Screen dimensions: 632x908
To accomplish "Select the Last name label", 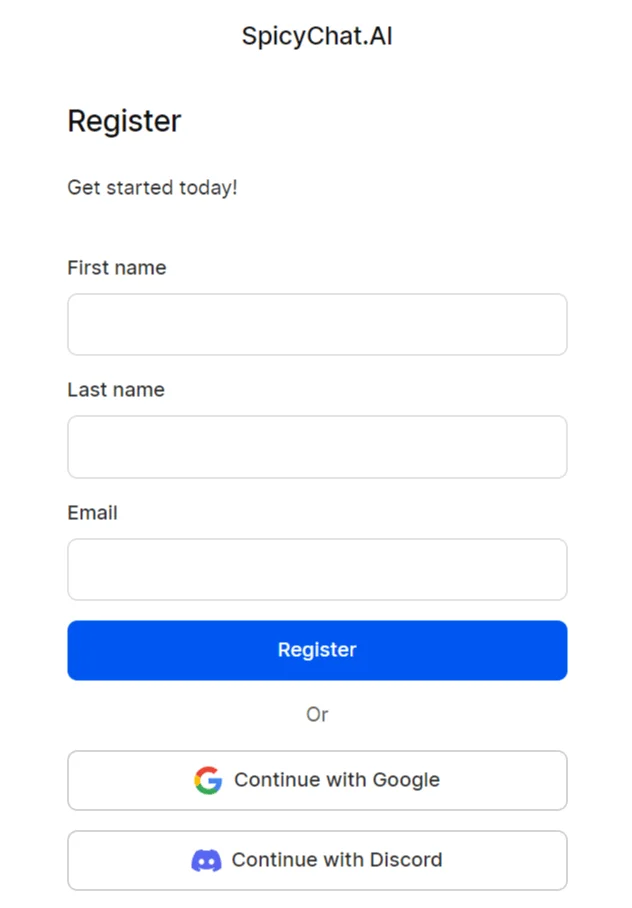I will tap(115, 389).
